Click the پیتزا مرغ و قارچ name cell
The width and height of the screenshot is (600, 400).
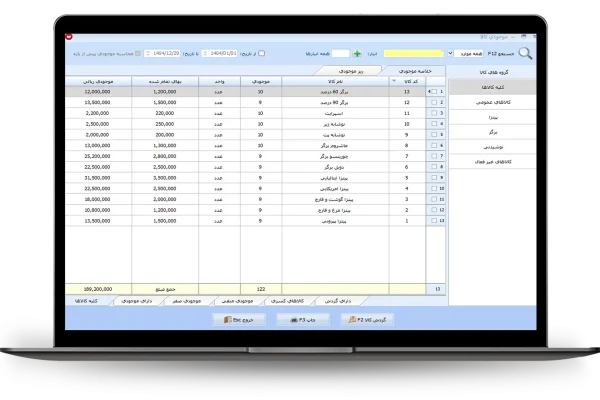(335, 210)
